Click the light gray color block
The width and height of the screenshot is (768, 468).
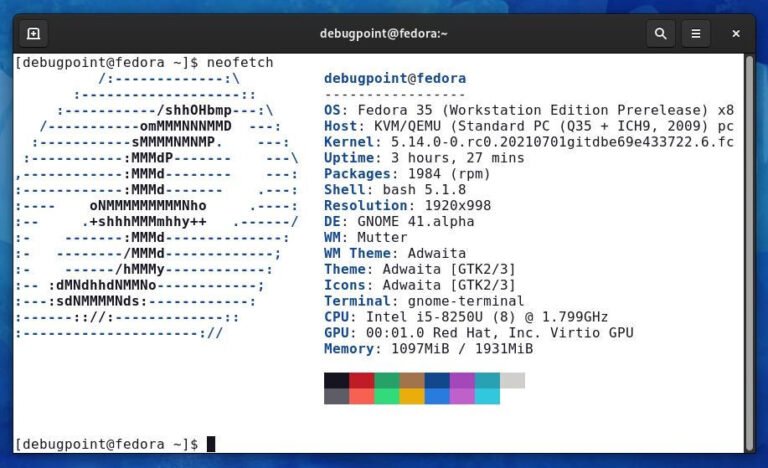pos(512,380)
